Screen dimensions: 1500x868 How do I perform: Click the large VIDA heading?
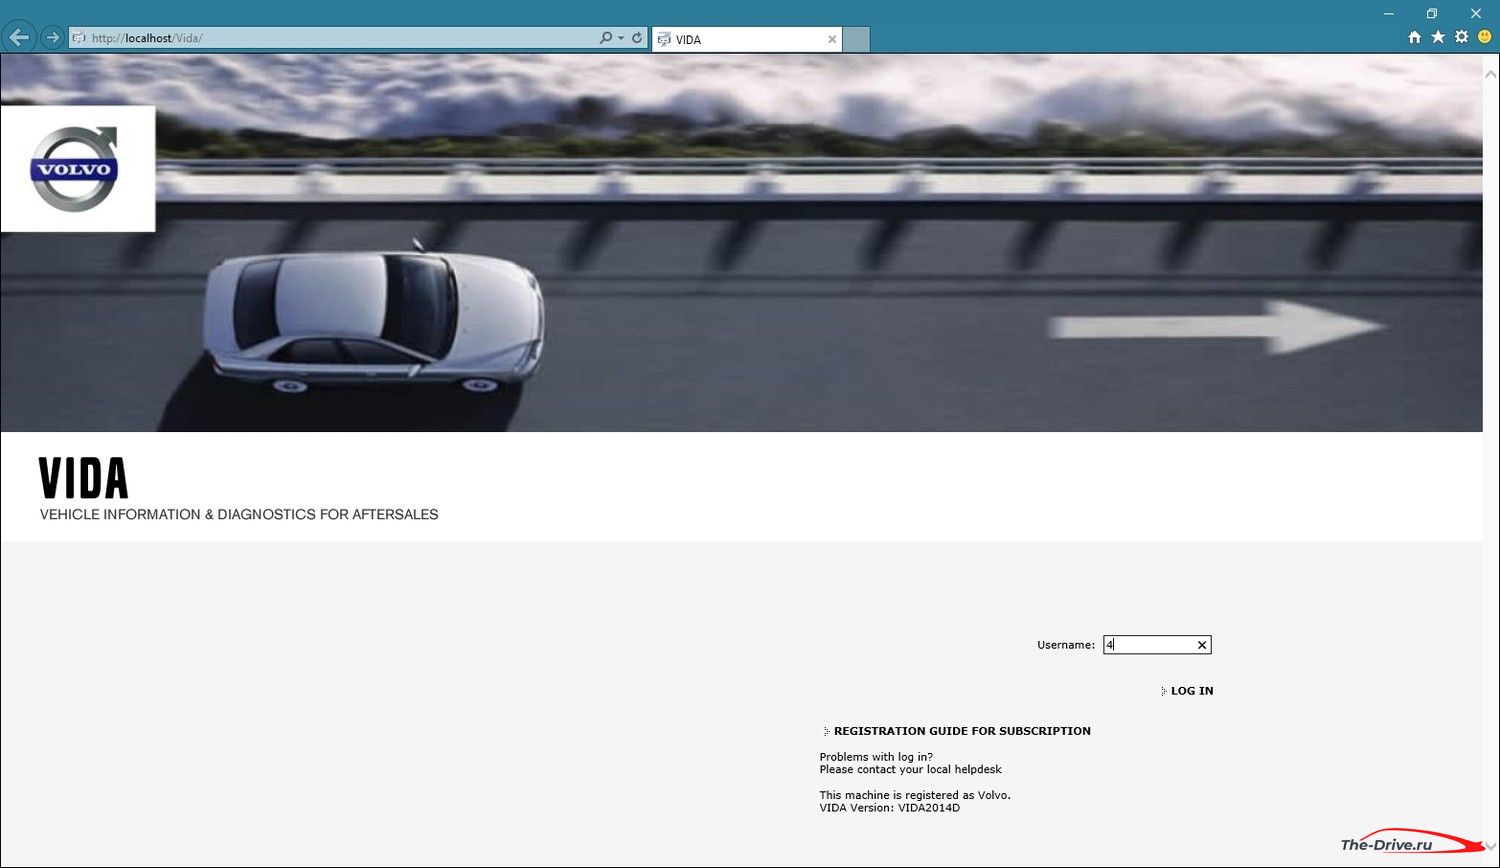click(84, 479)
